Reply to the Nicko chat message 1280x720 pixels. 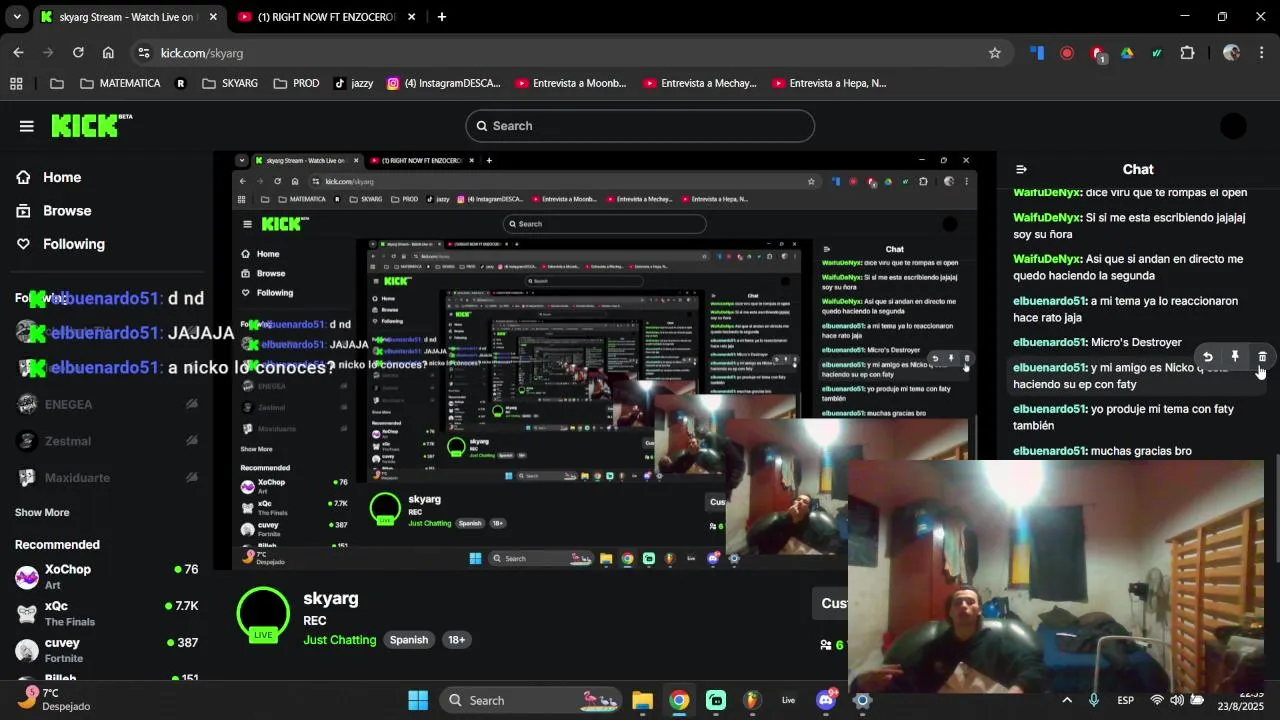[x=1207, y=357]
